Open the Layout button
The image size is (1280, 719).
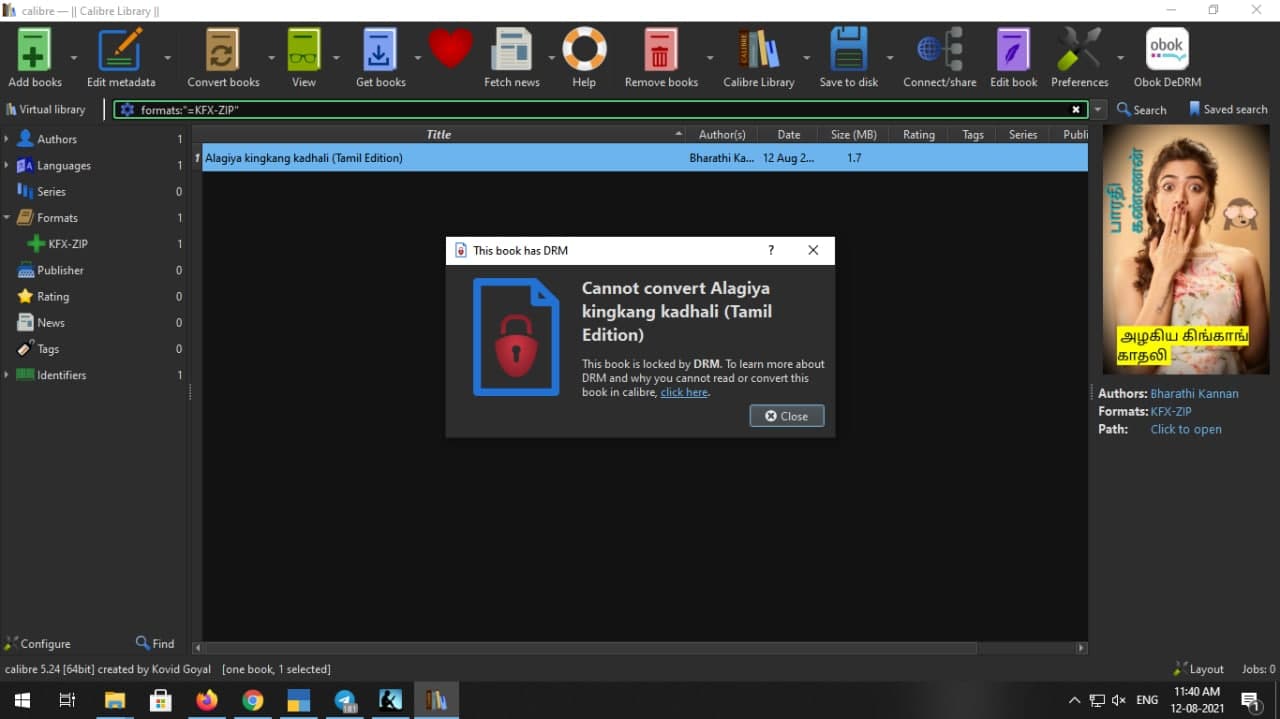coord(1198,669)
